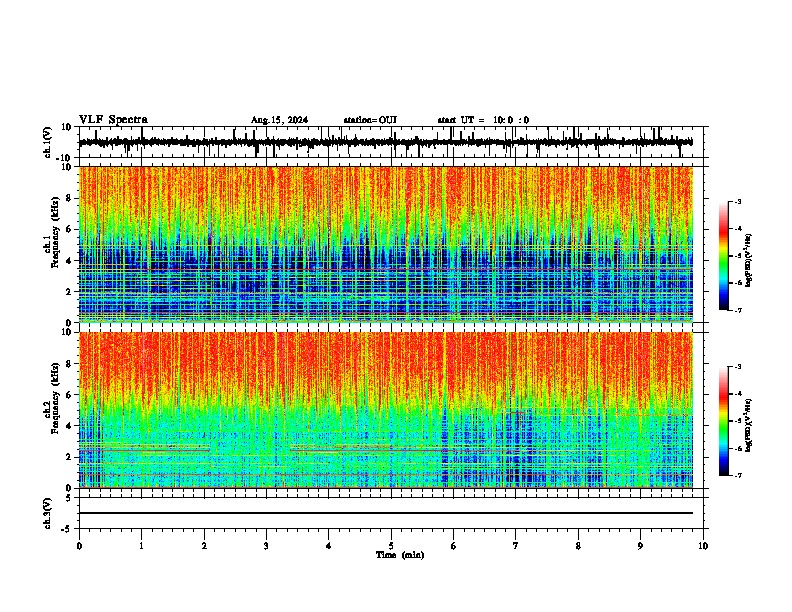Click the 'ch.3(V)' axis label
Image resolution: width=792 pixels, height=612 pixels.
click(48, 514)
